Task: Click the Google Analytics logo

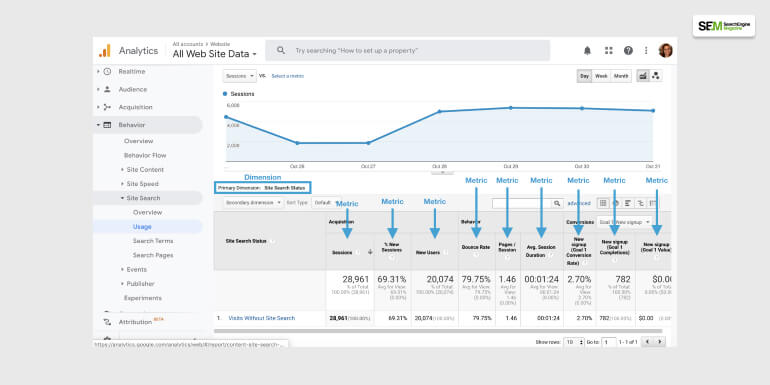Action: [105, 51]
